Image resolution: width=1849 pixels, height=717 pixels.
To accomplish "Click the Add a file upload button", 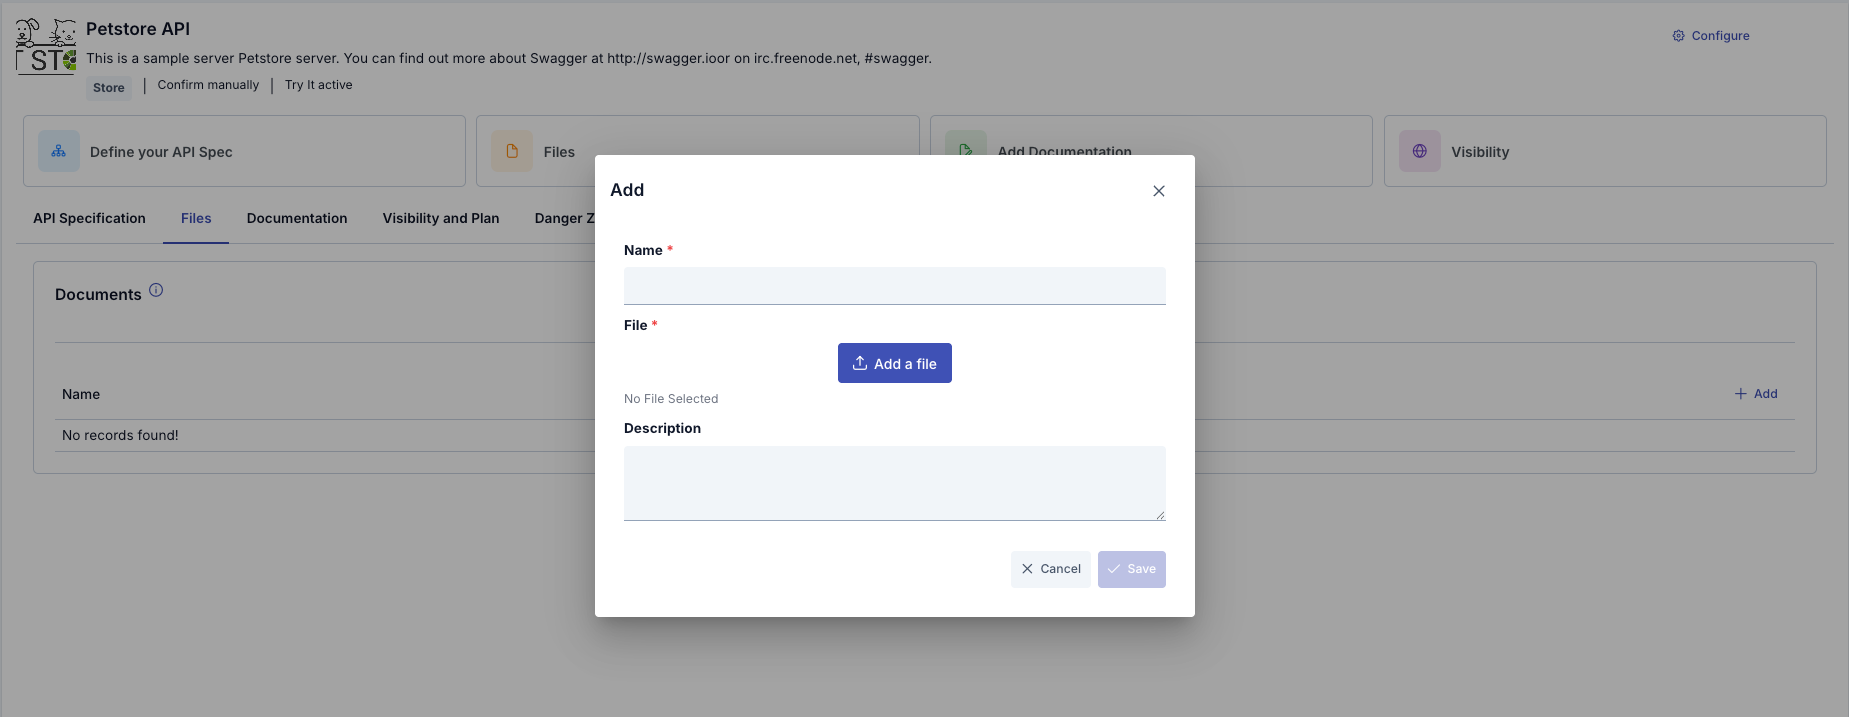I will click(894, 364).
